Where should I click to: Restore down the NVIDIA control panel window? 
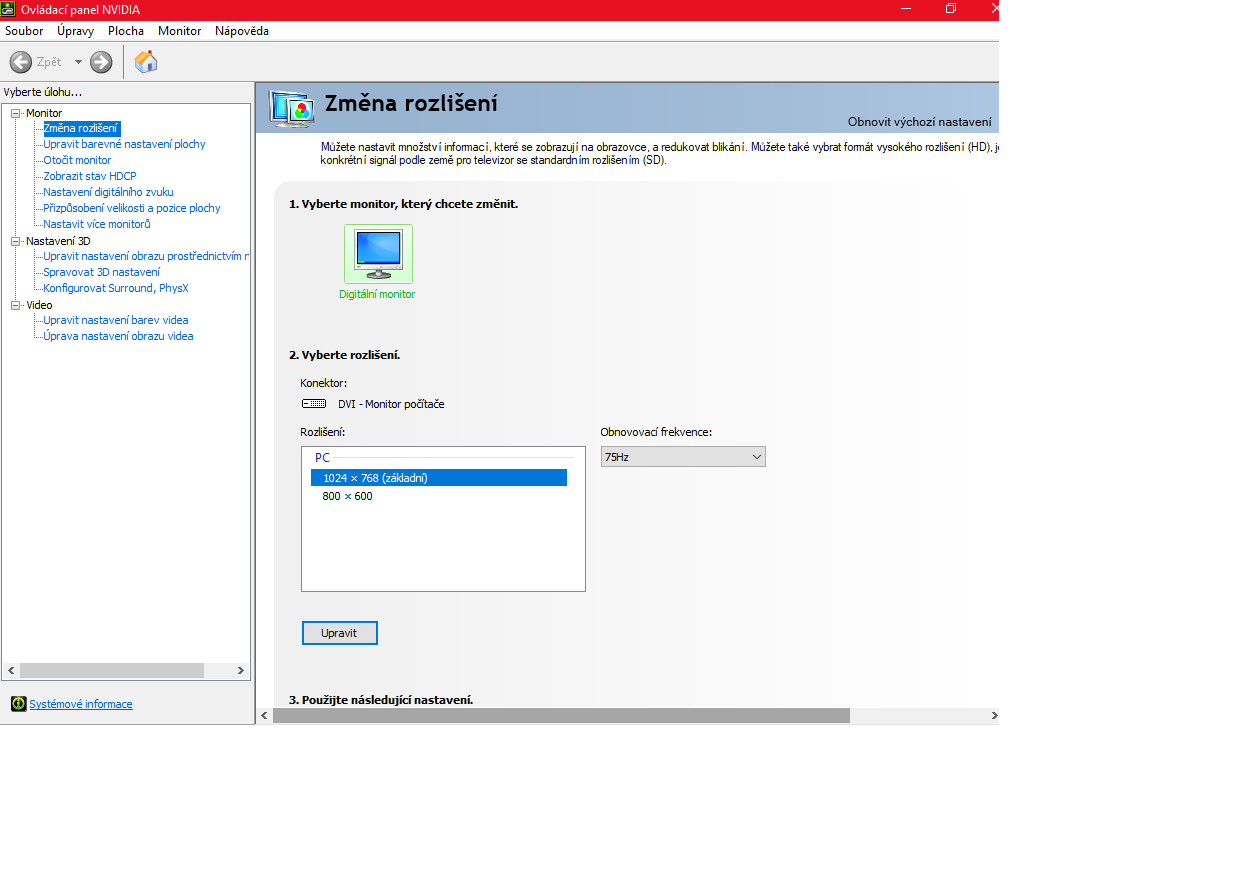tap(951, 9)
